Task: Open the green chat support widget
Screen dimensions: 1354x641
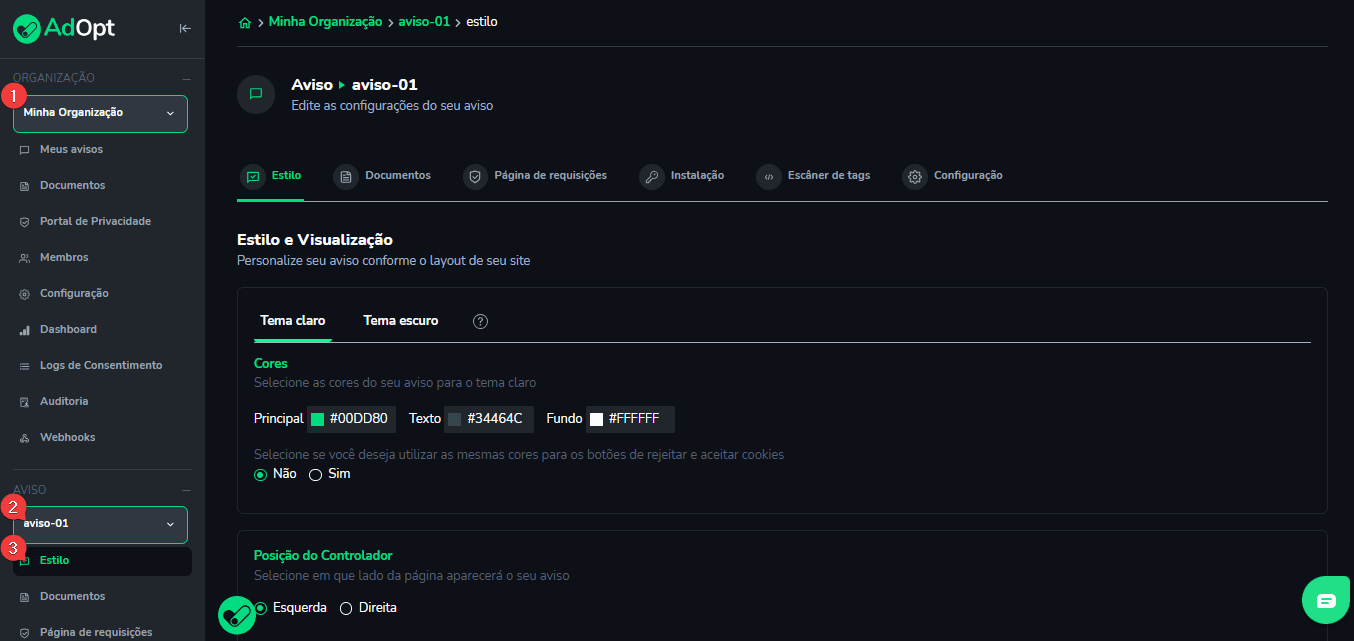Action: [x=1326, y=600]
